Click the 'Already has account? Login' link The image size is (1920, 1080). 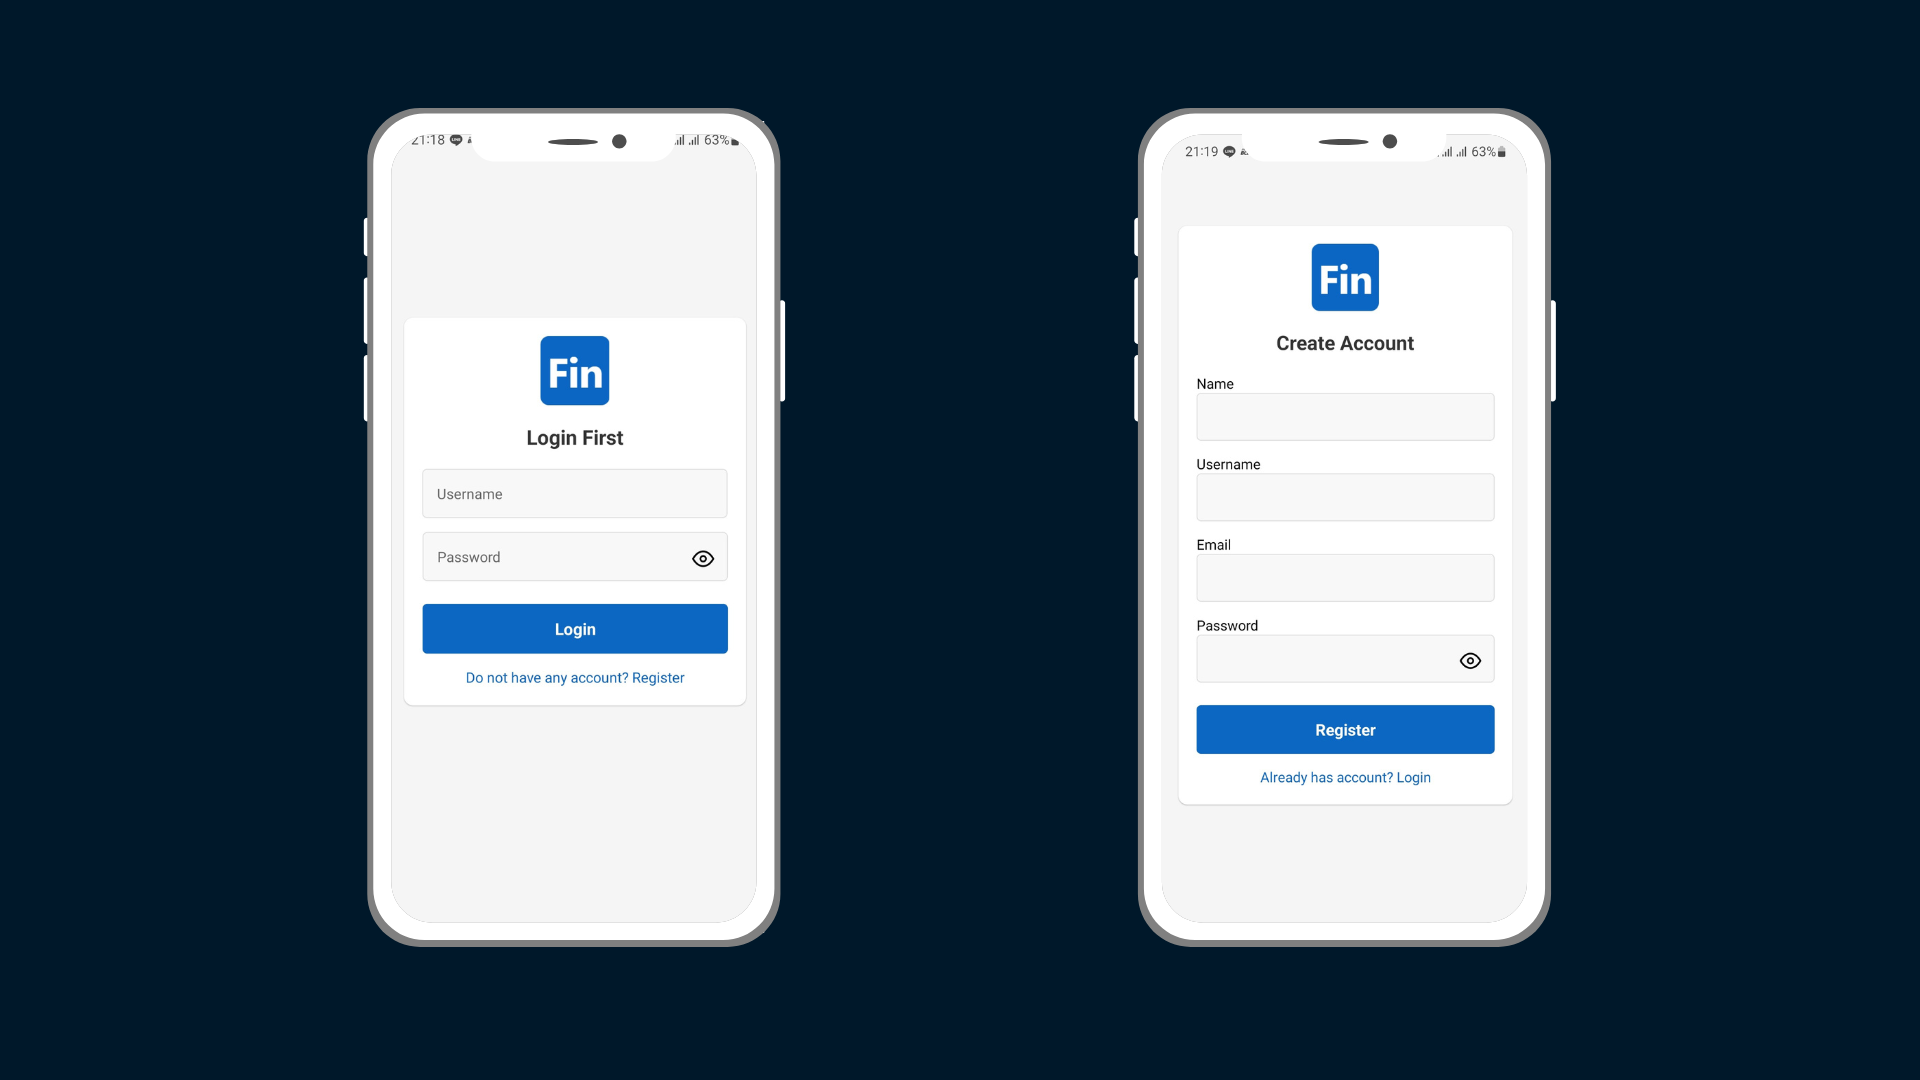tap(1345, 777)
